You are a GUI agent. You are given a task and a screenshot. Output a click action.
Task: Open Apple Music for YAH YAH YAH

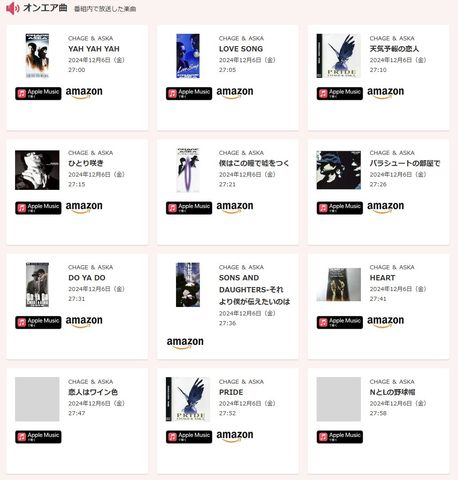tap(38, 93)
